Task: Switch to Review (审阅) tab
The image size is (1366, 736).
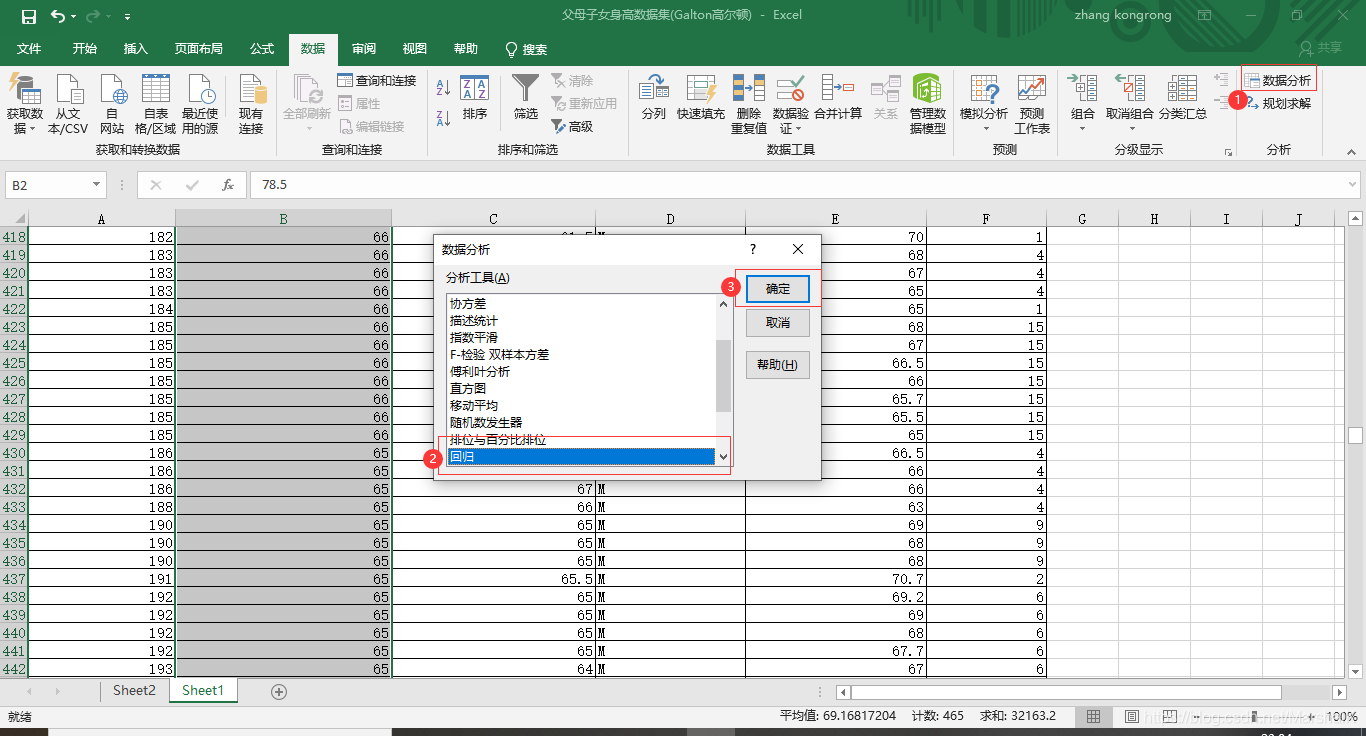Action: pos(364,49)
